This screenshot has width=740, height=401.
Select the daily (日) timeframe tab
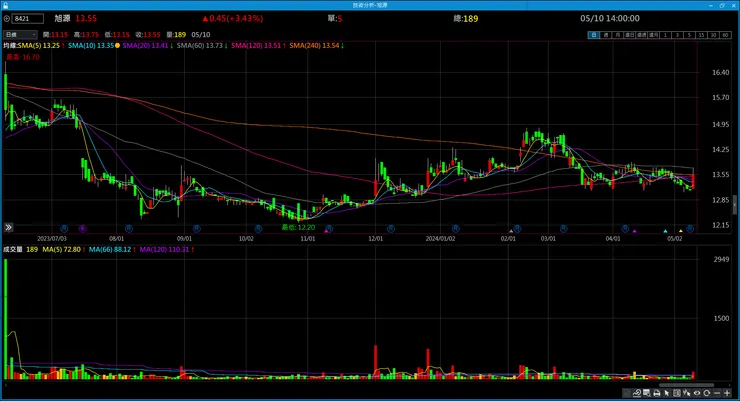(594, 35)
